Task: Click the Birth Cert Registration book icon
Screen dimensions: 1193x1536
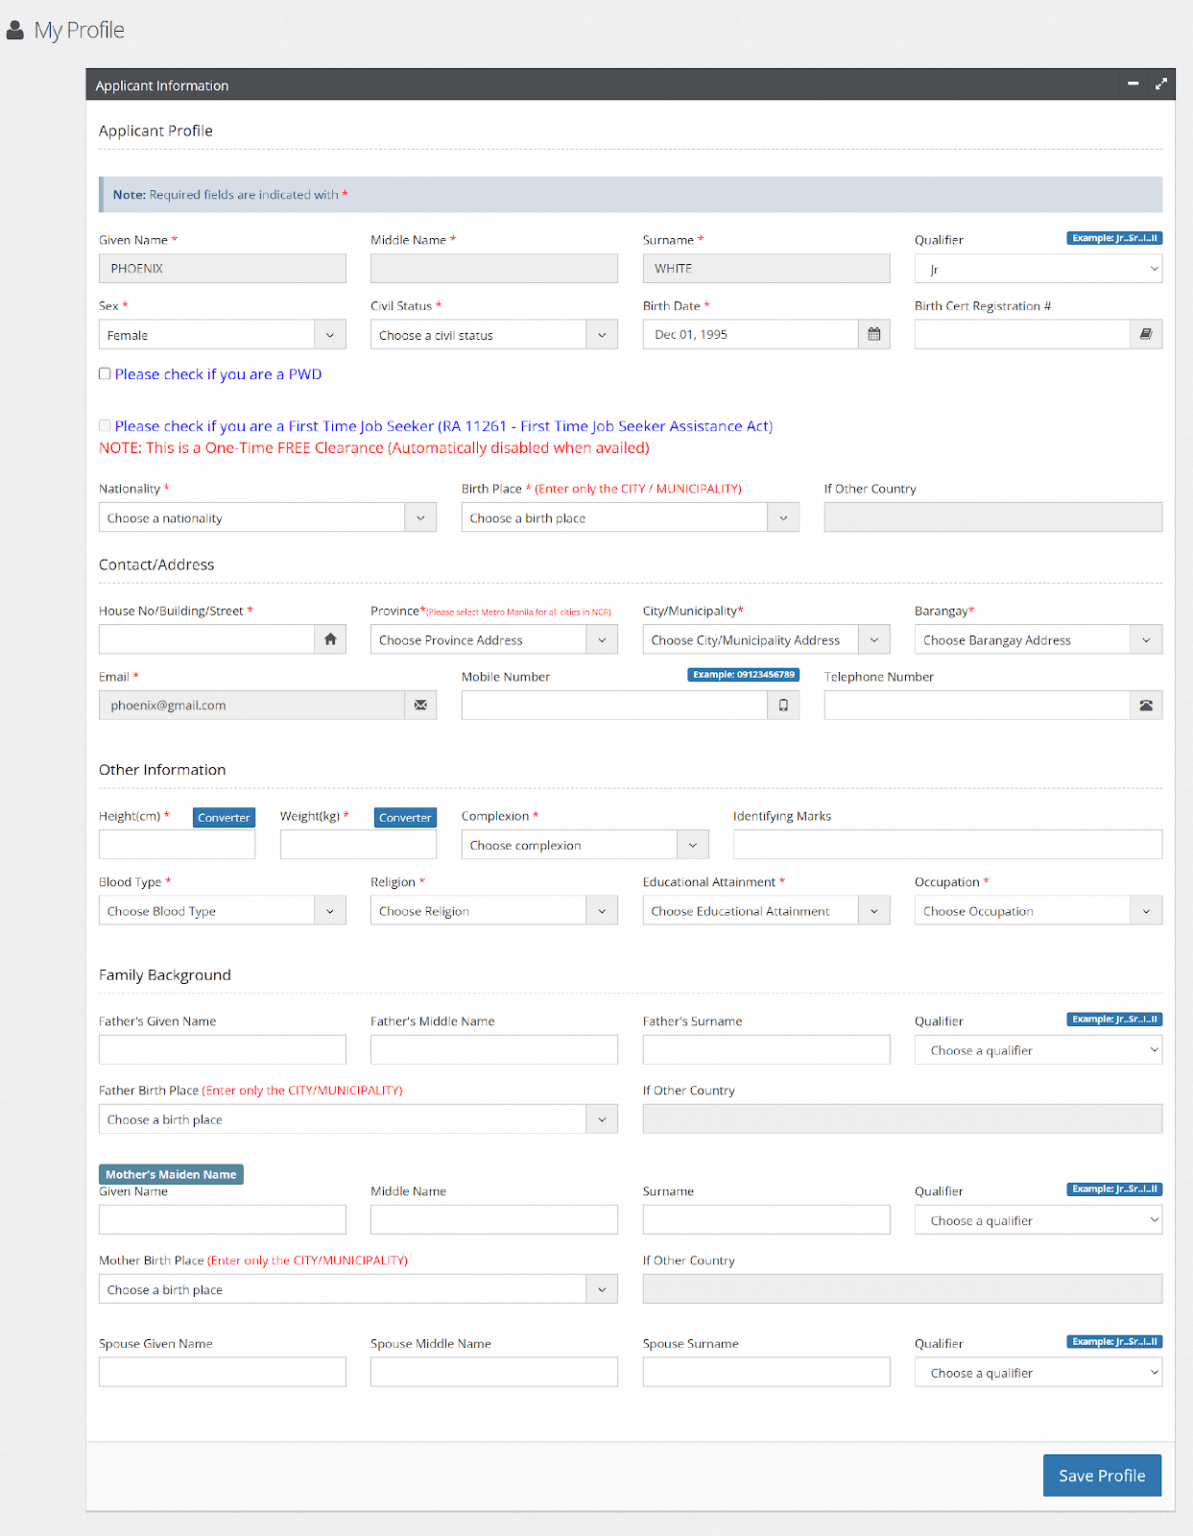Action: [x=1146, y=334]
